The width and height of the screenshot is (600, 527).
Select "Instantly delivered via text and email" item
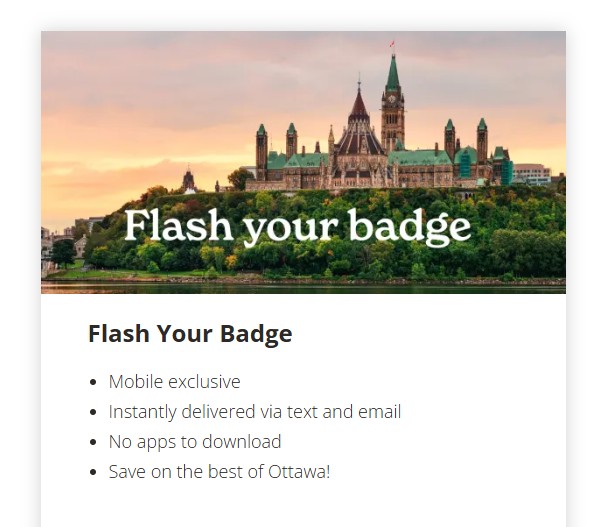point(254,412)
